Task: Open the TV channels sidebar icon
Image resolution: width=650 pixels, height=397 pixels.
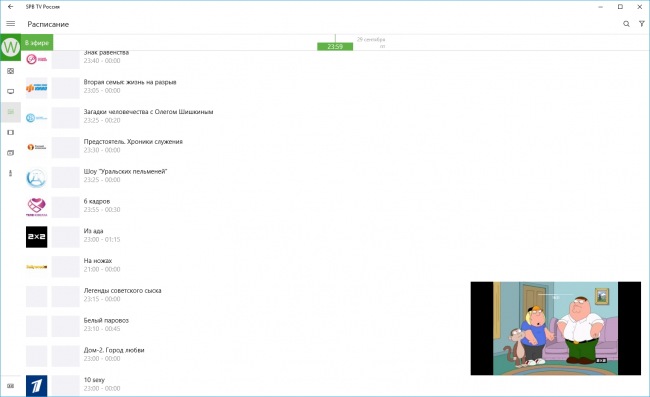Action: (11, 92)
